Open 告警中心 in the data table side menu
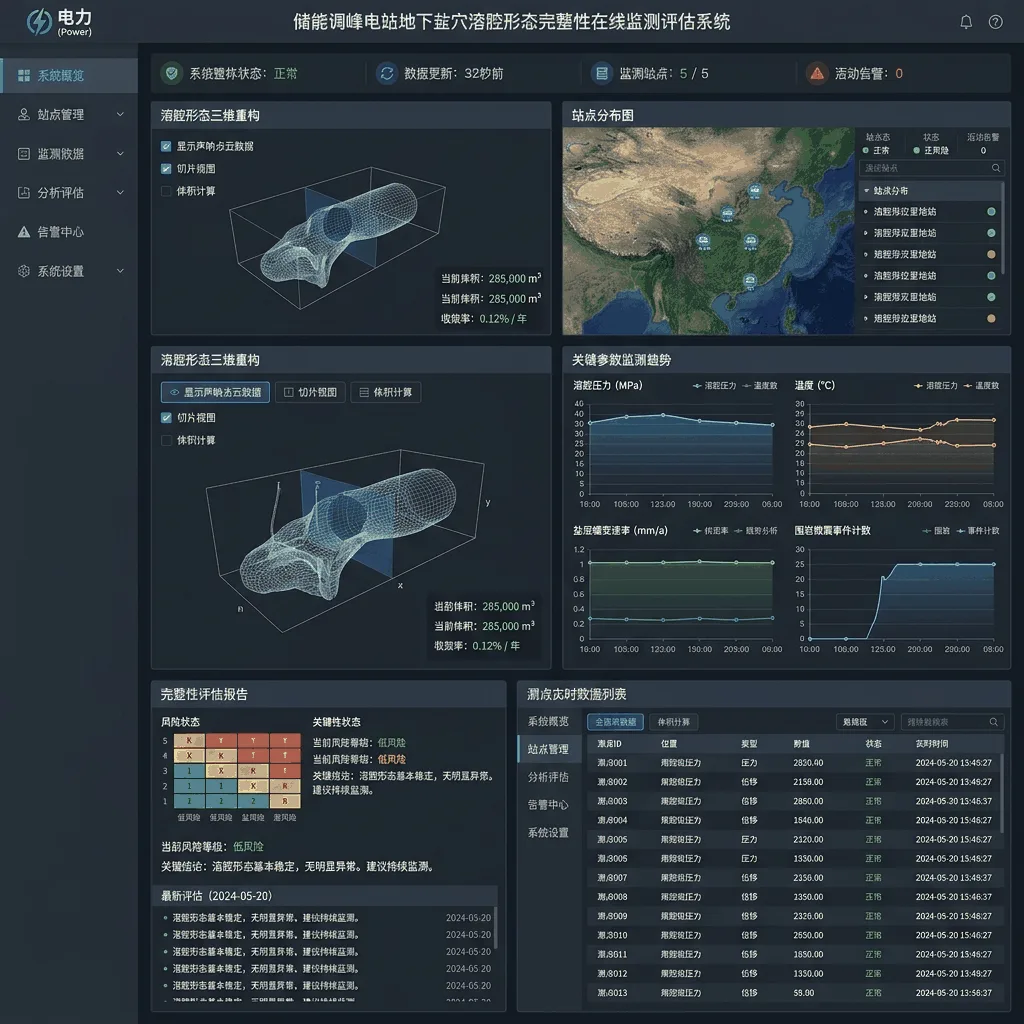The image size is (1024, 1024). [x=549, y=805]
